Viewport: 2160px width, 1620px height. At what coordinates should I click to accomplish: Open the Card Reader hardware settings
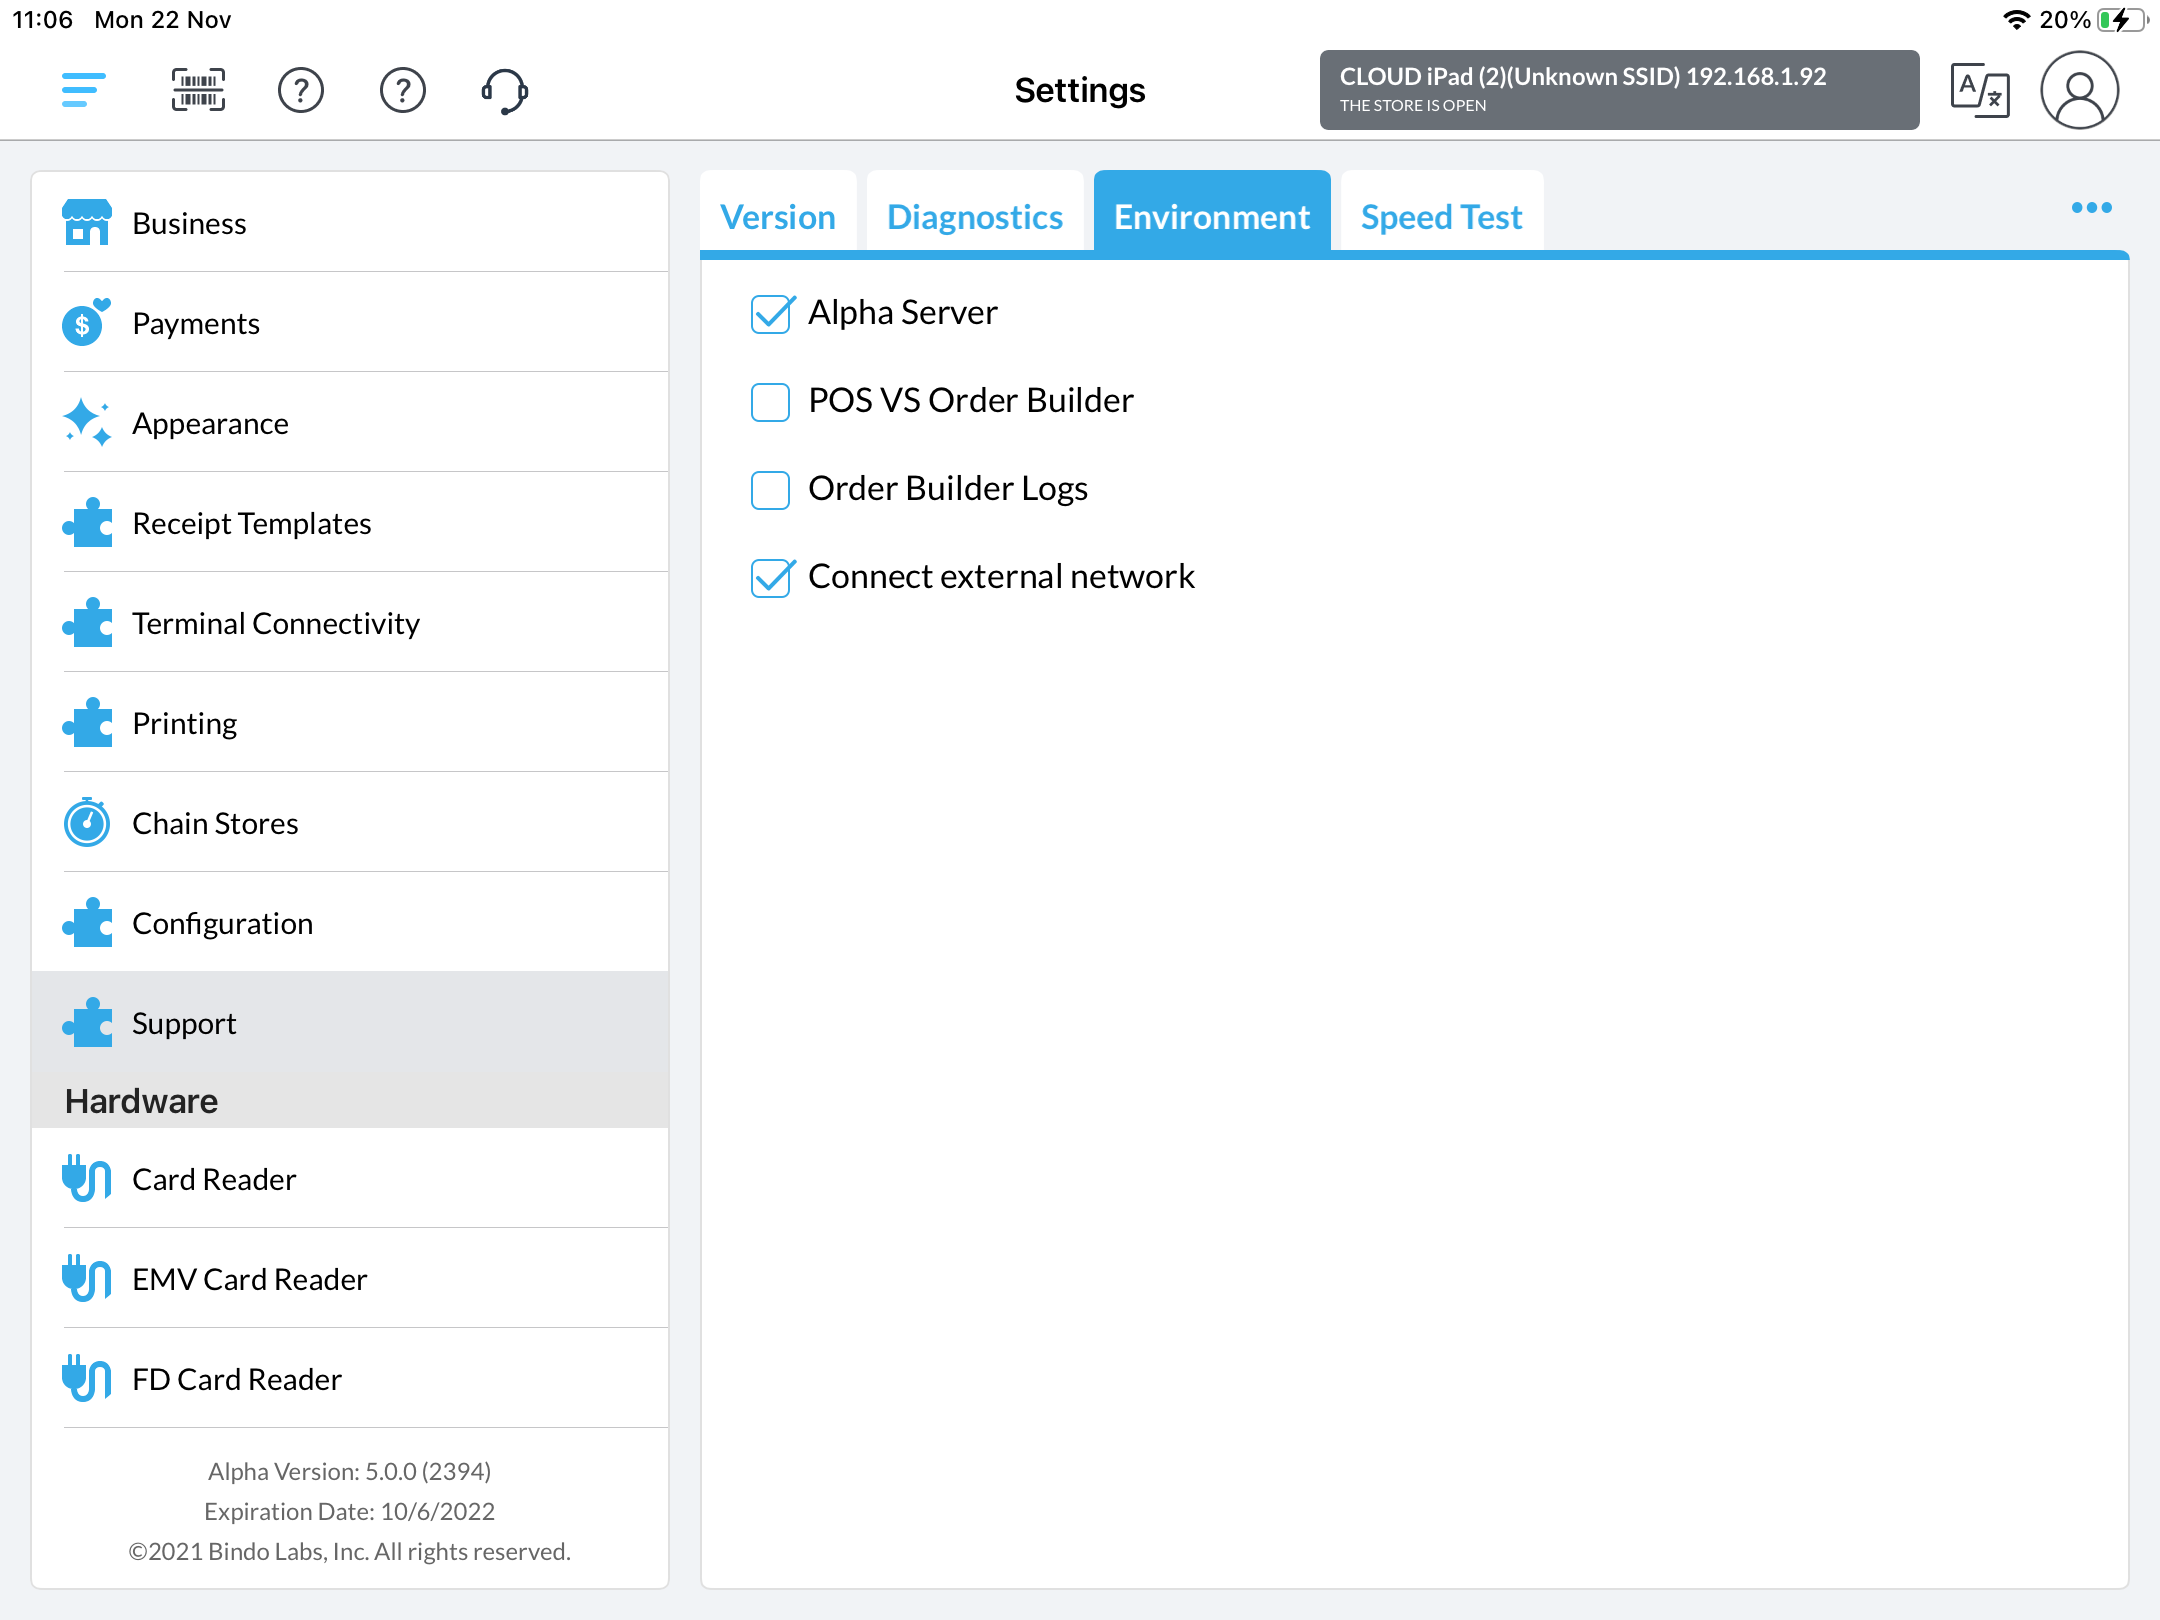[214, 1179]
